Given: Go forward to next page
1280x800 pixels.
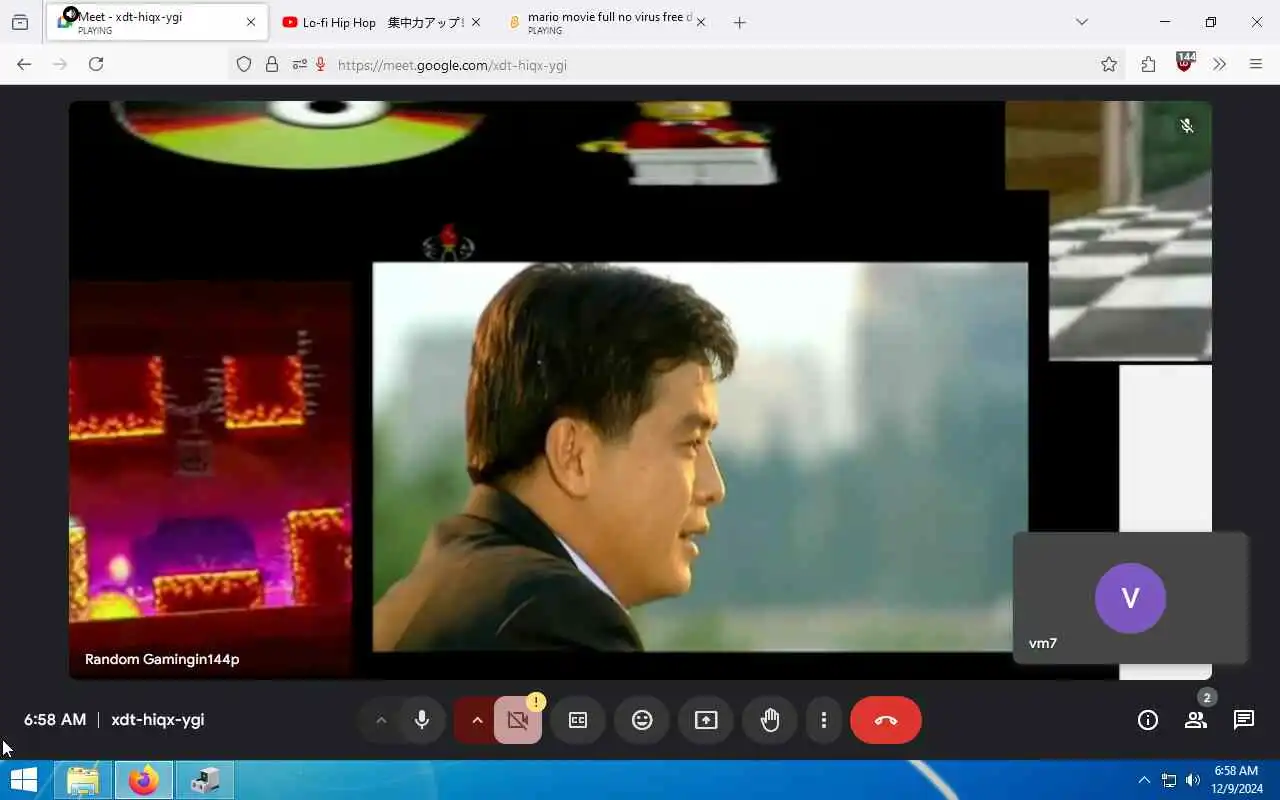Looking at the screenshot, I should pyautogui.click(x=60, y=64).
